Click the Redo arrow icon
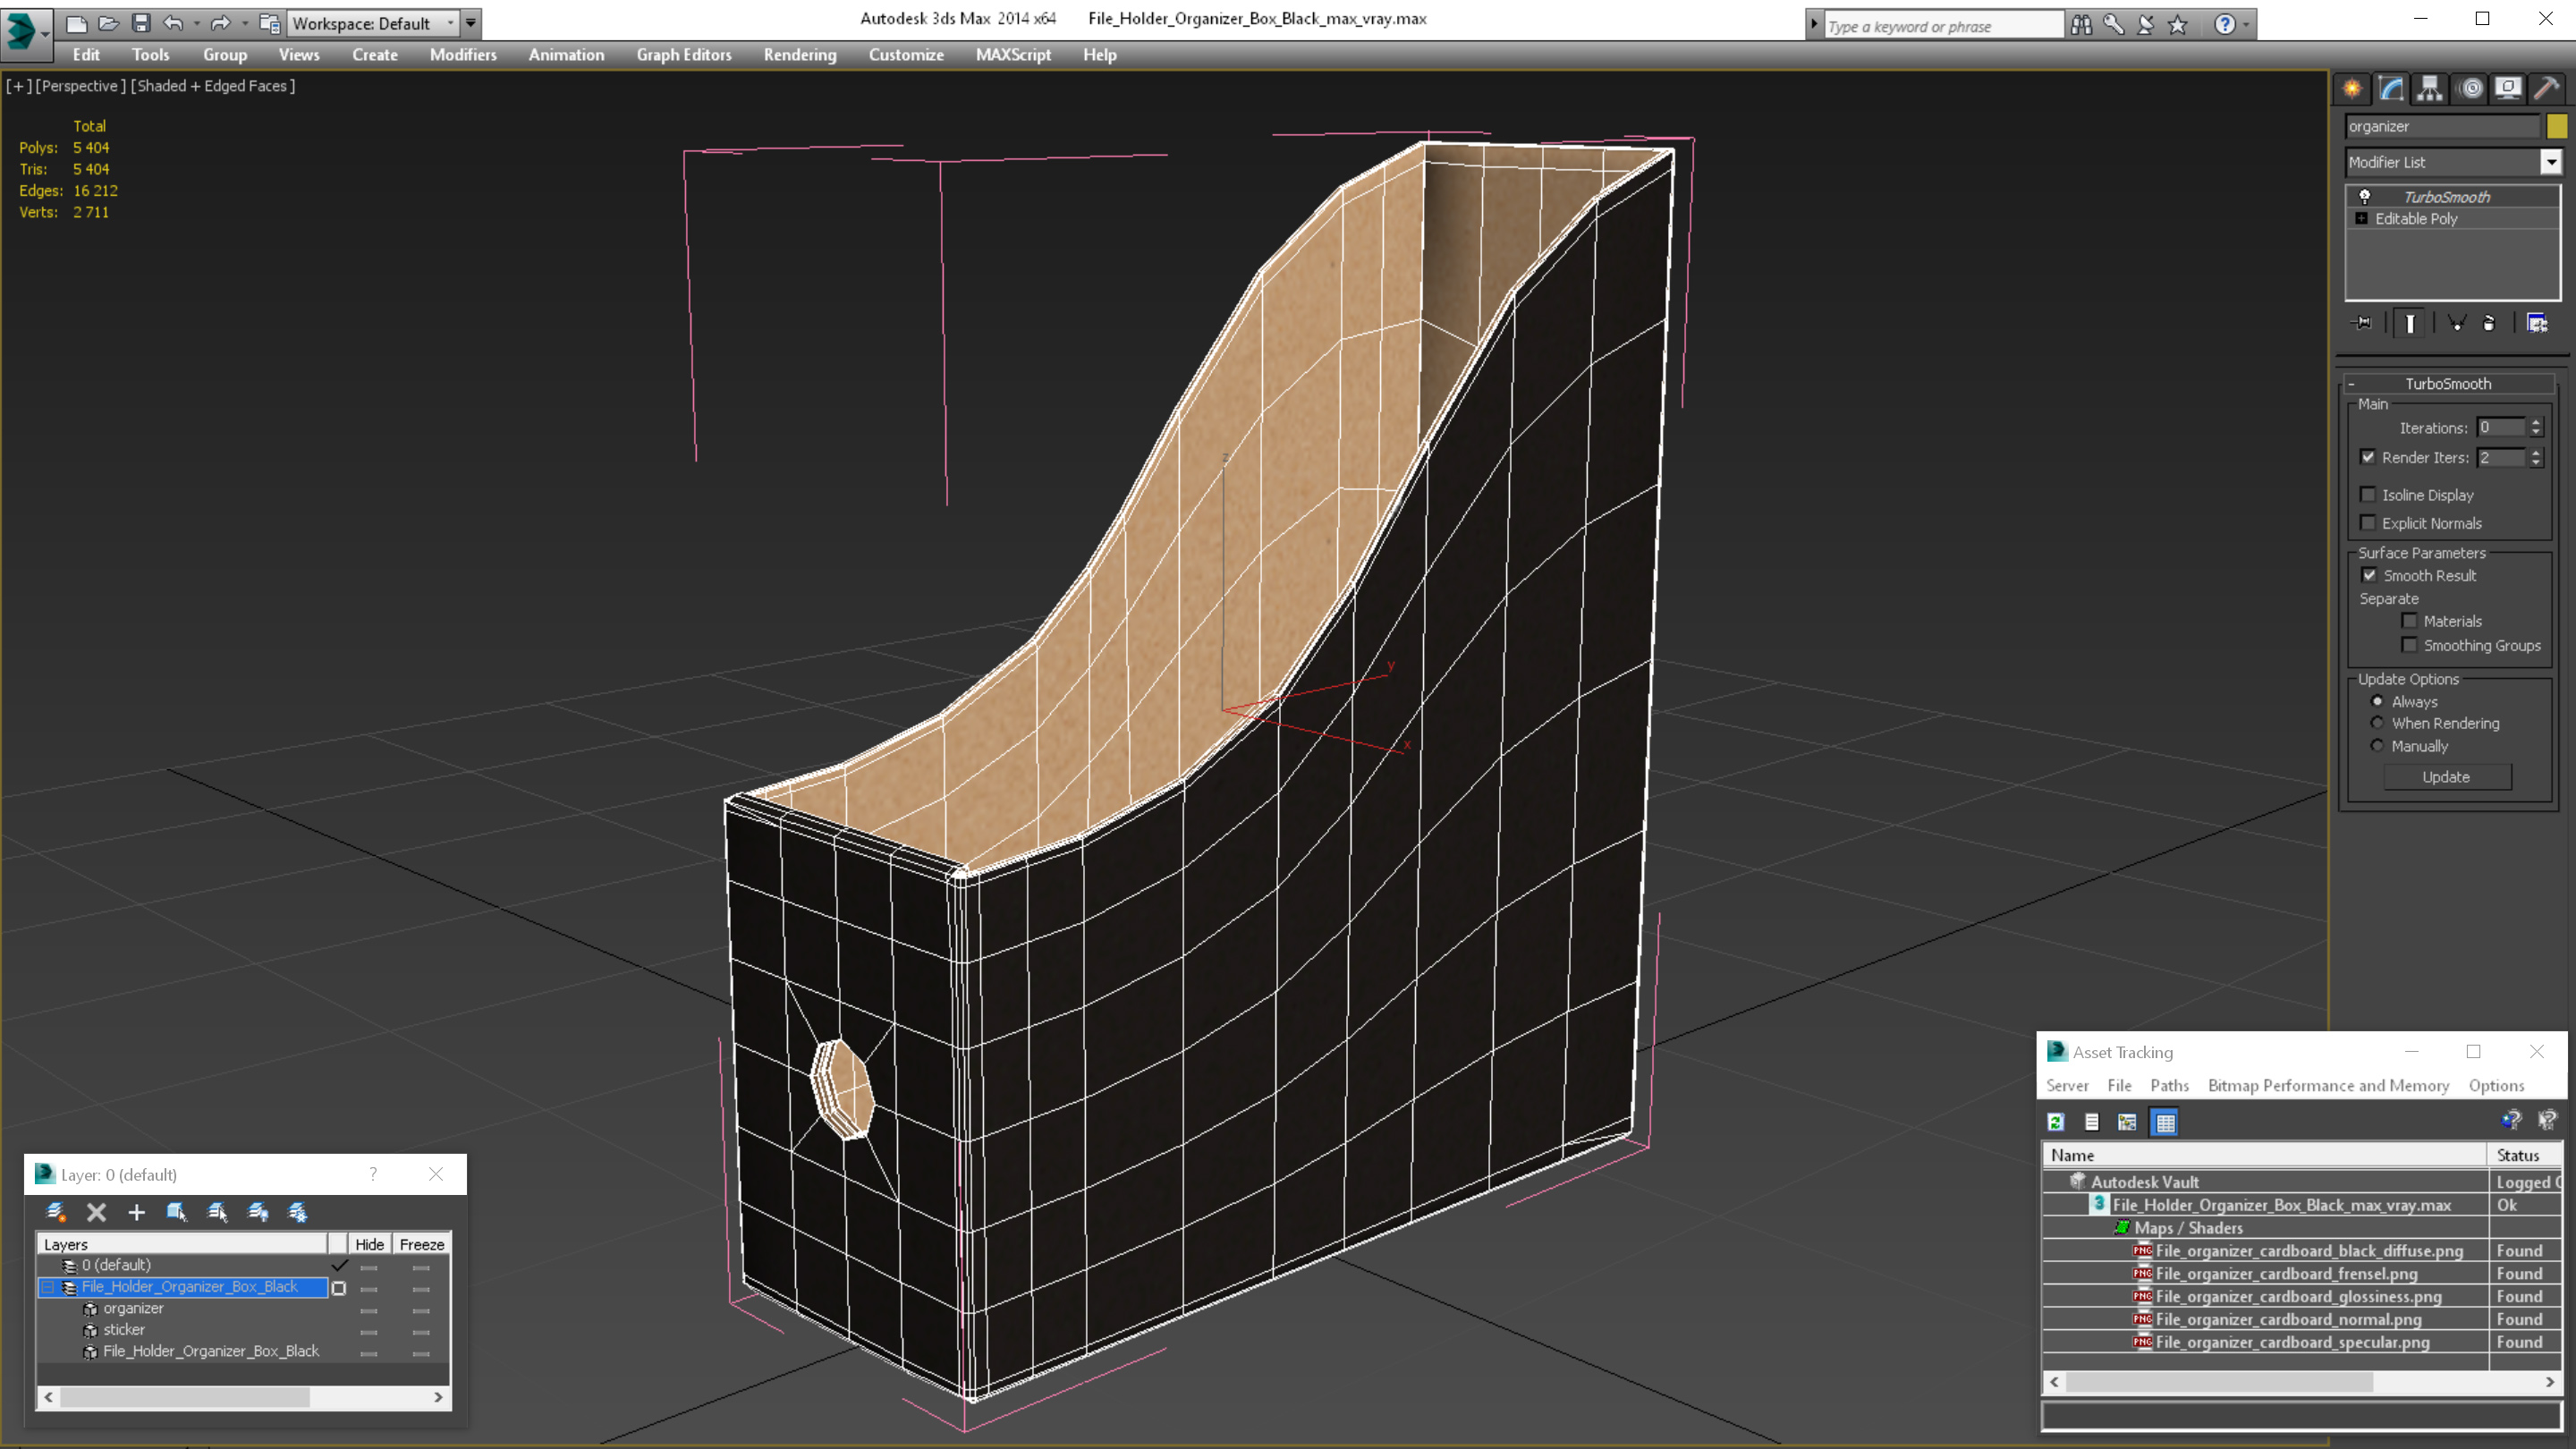 pyautogui.click(x=221, y=23)
